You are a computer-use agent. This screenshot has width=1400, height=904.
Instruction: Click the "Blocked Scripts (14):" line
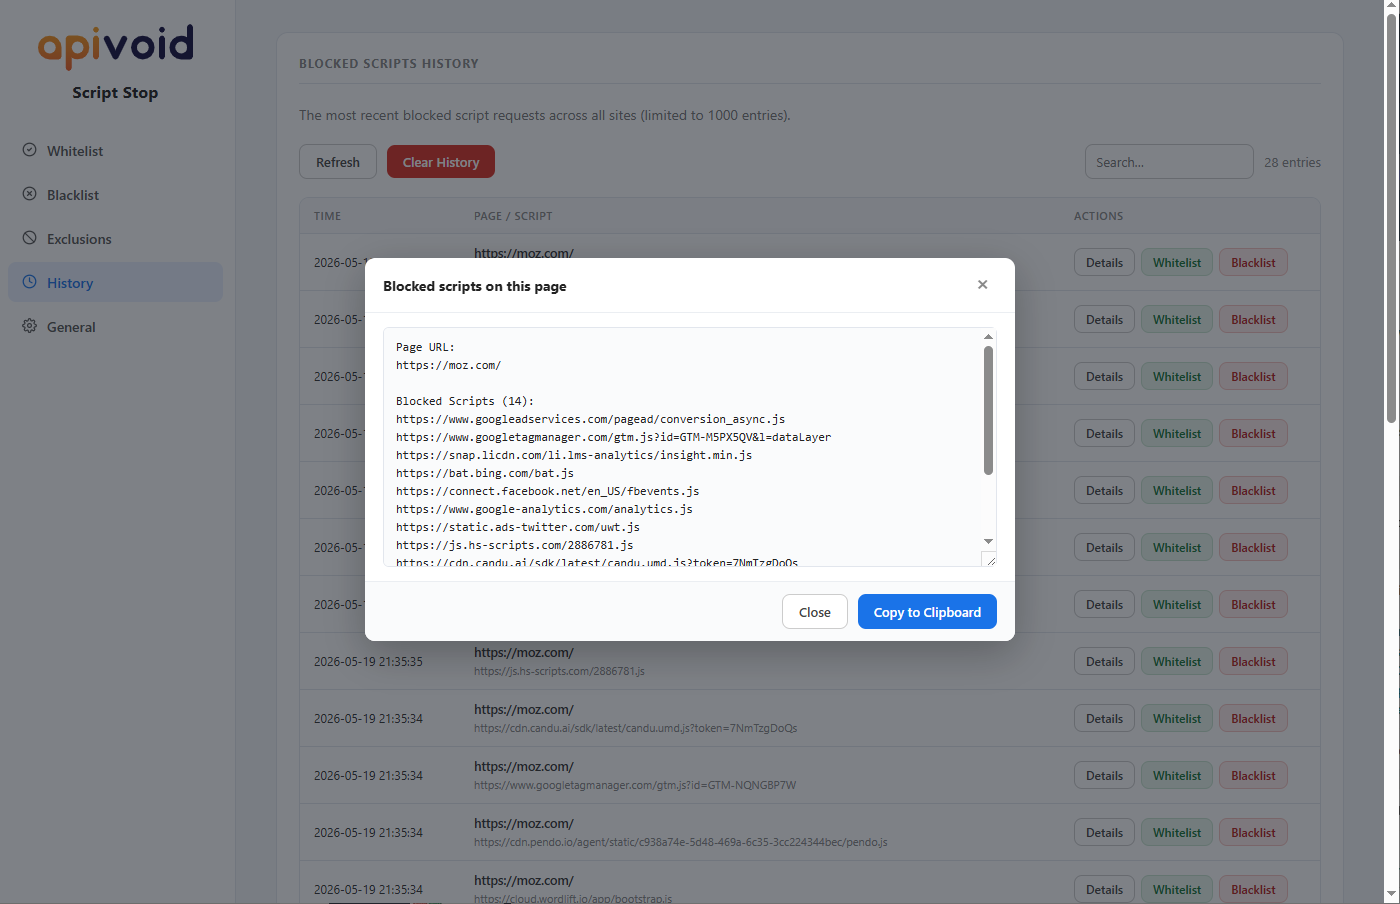click(x=465, y=401)
